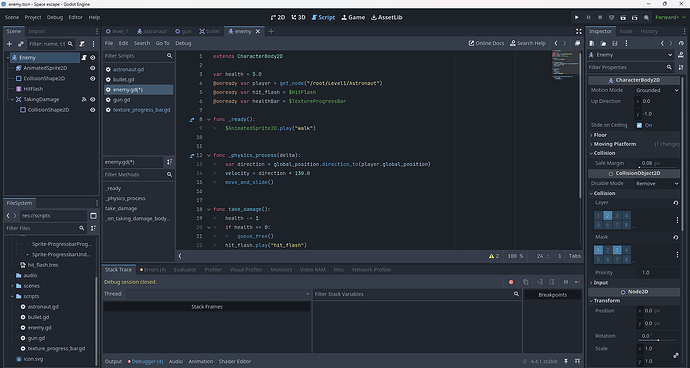Click the detach script icon in Scene dock
Image resolution: width=690 pixels, height=368 pixels.
click(82, 44)
